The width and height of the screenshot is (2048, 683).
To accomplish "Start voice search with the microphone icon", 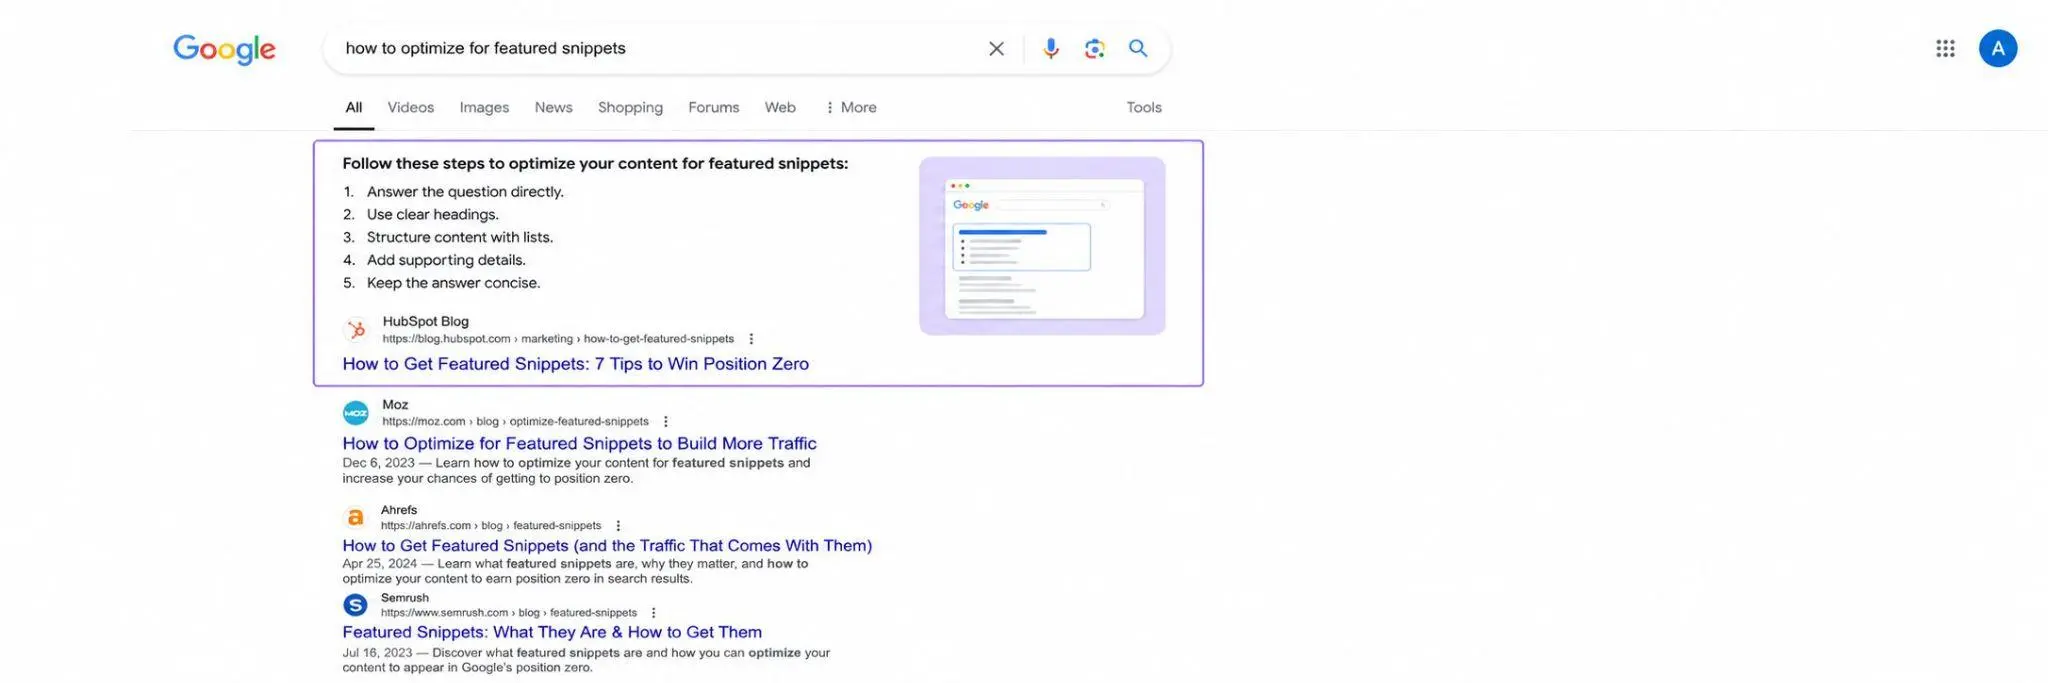I will pyautogui.click(x=1050, y=48).
